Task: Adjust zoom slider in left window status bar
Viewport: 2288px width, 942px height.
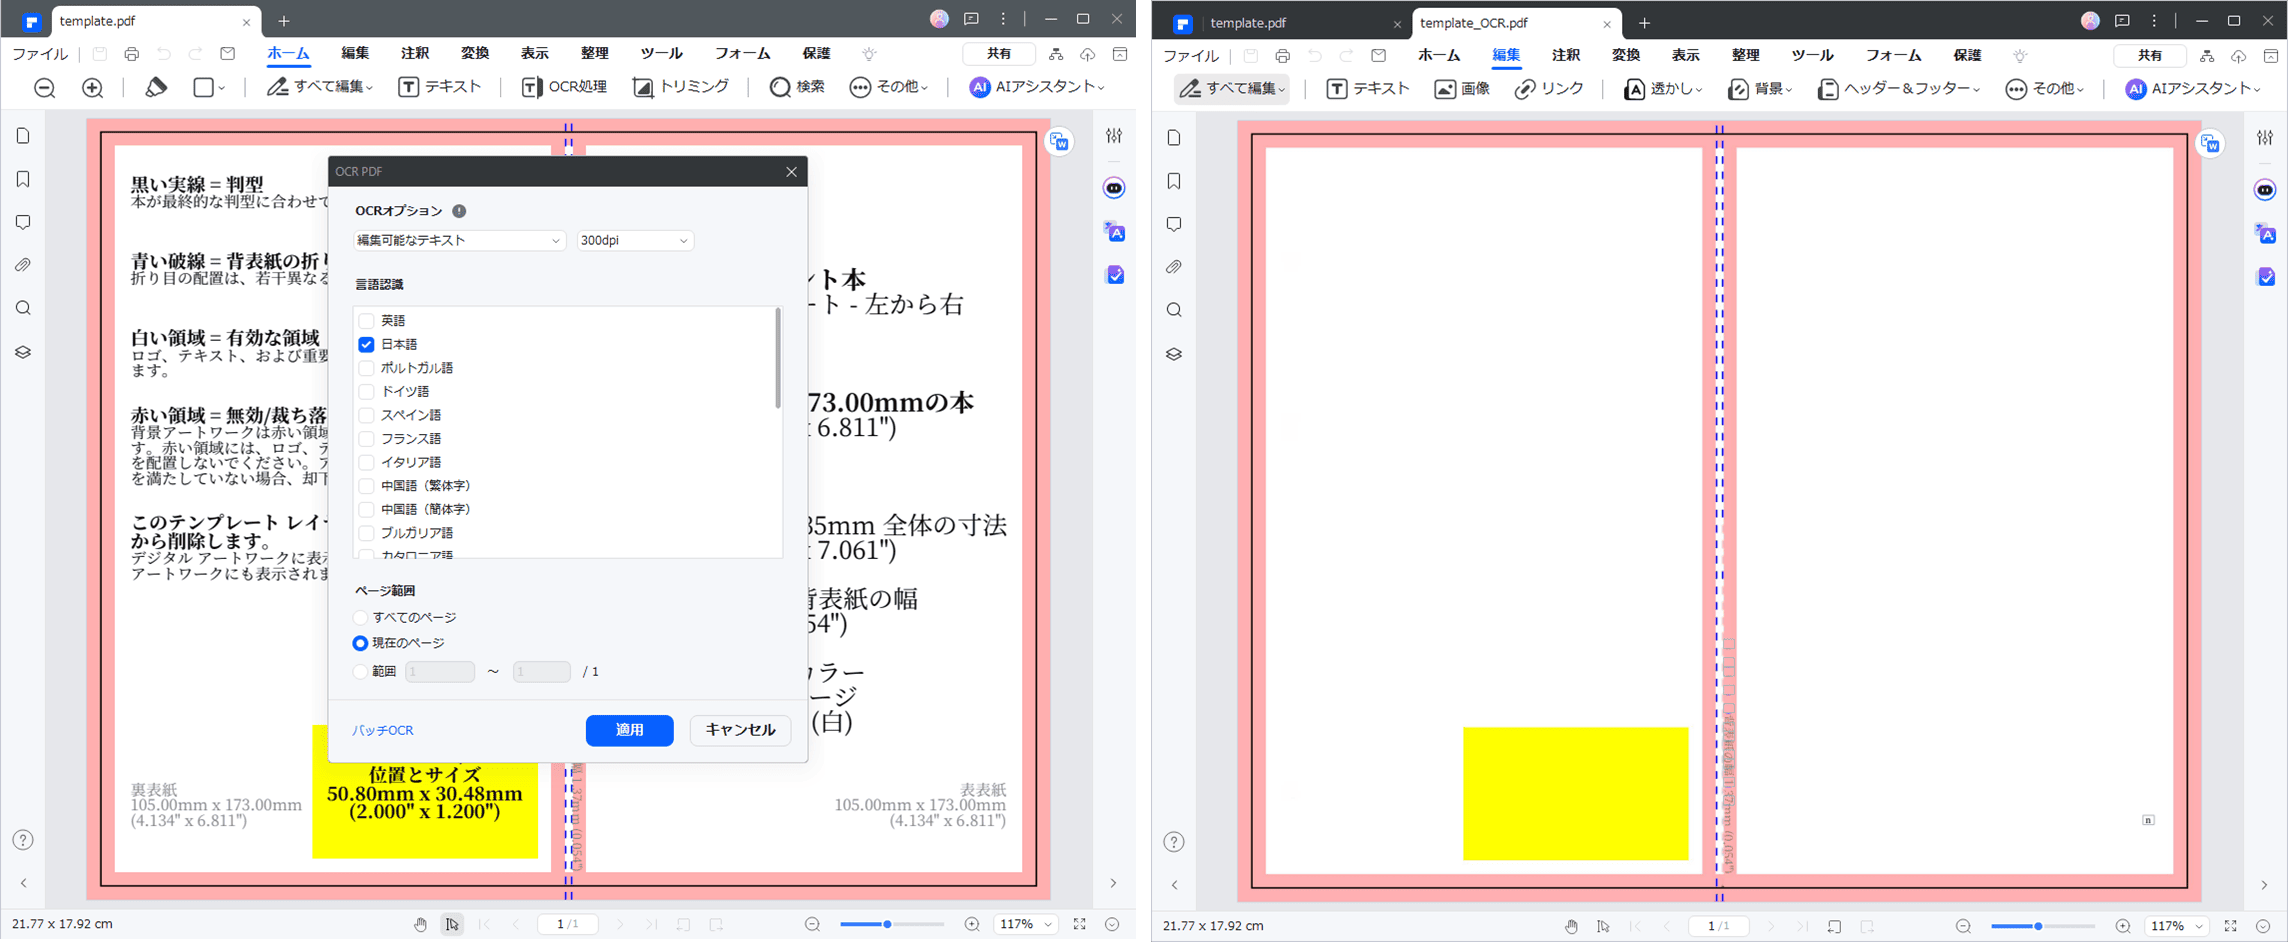Action: coord(887,924)
